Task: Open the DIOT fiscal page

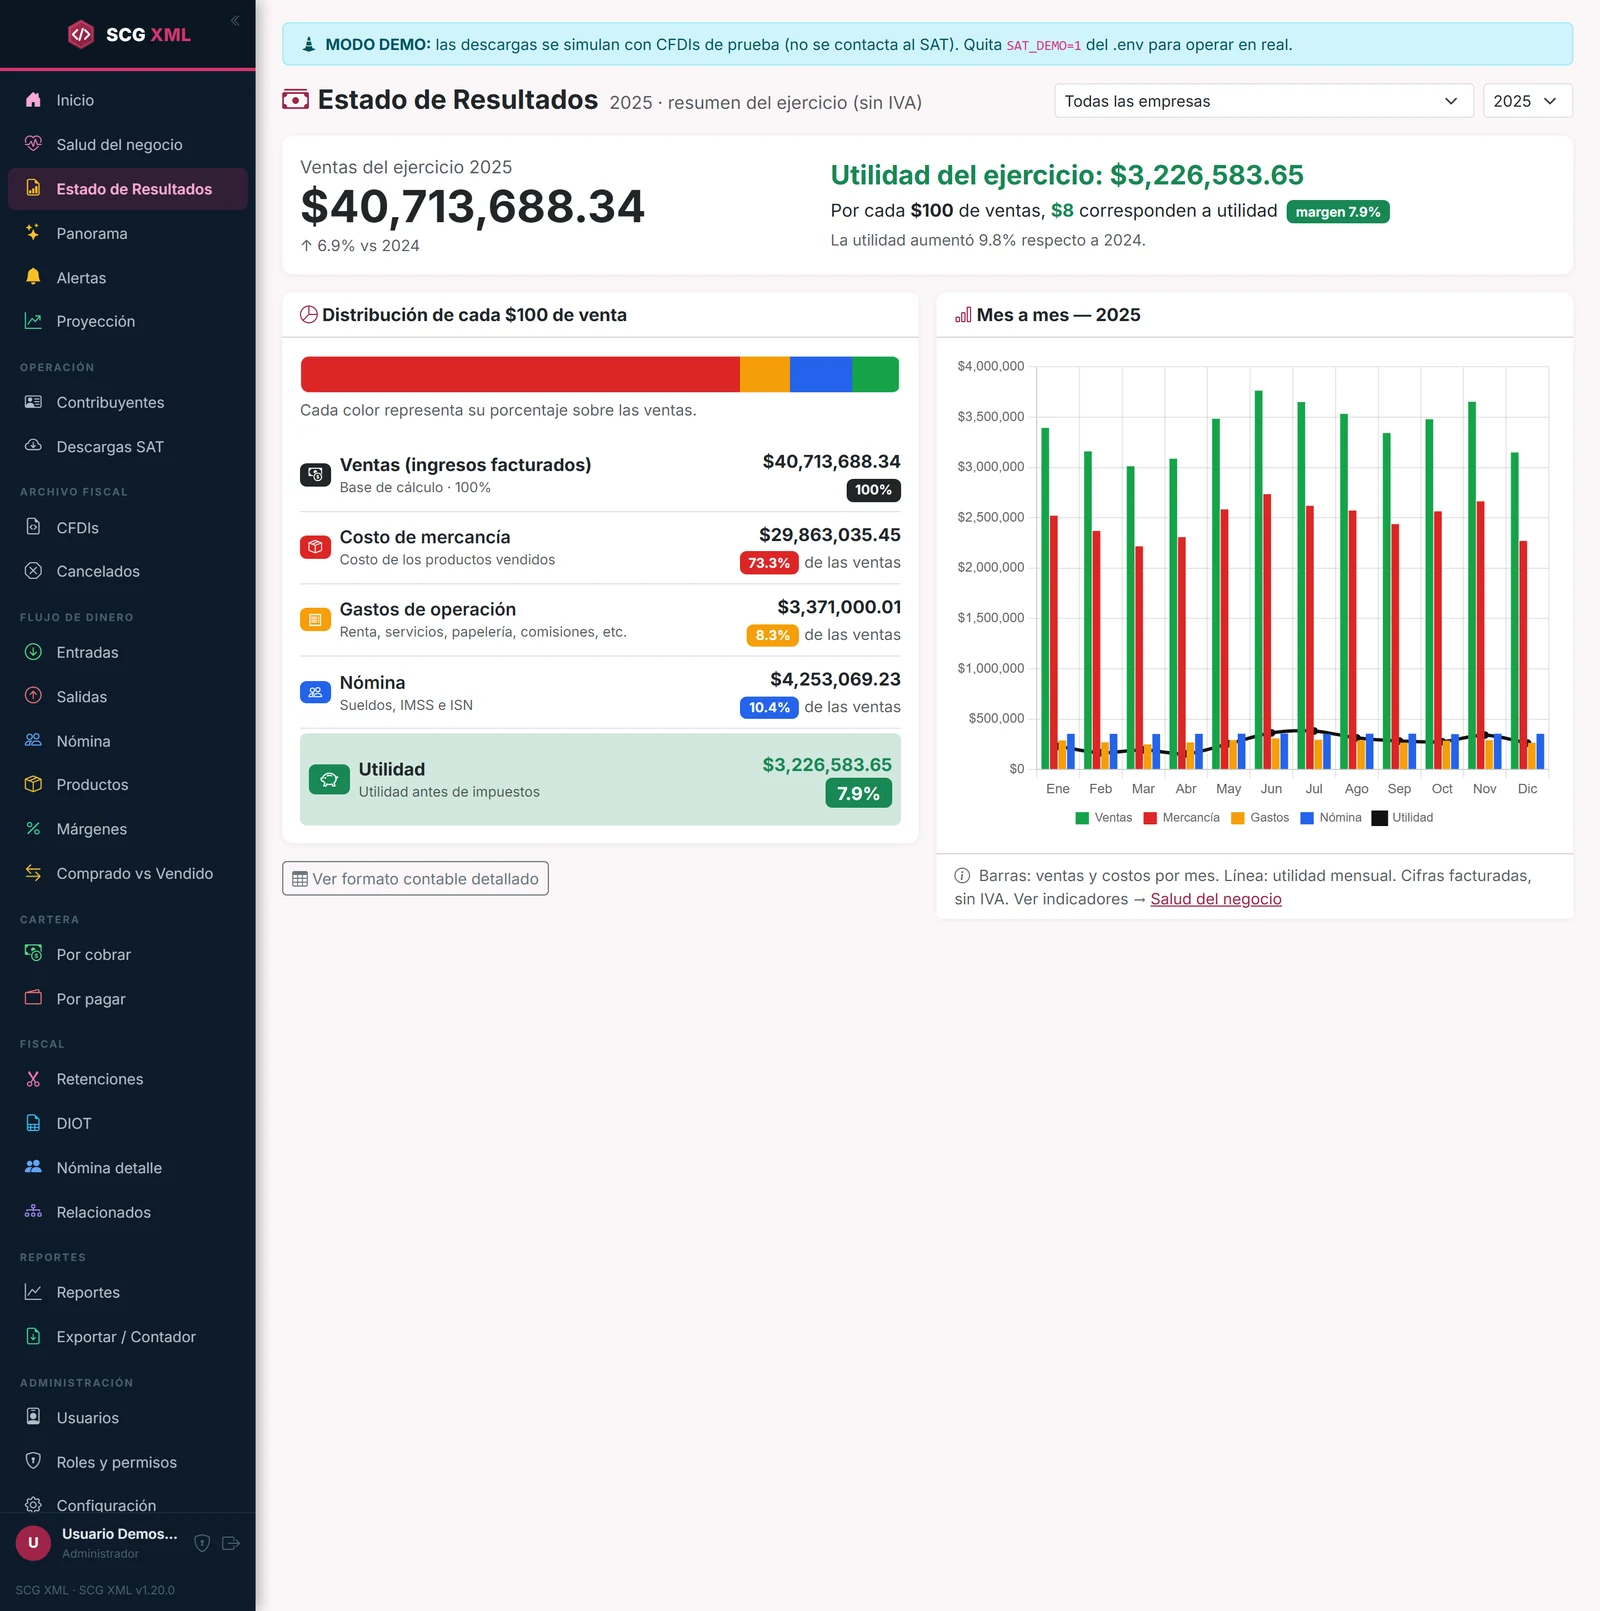Action: pyautogui.click(x=128, y=1123)
